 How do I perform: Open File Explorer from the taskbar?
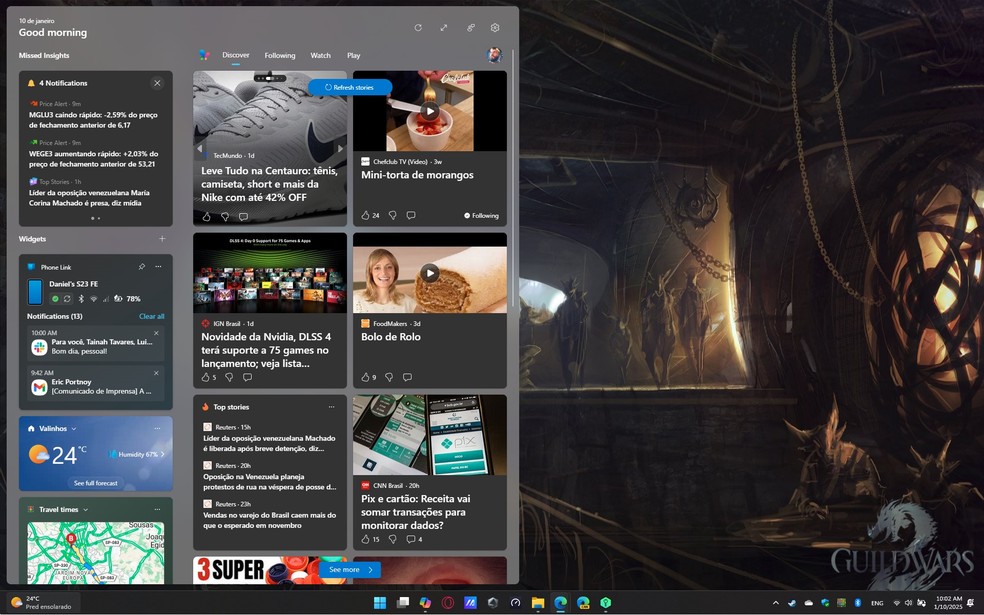(538, 603)
